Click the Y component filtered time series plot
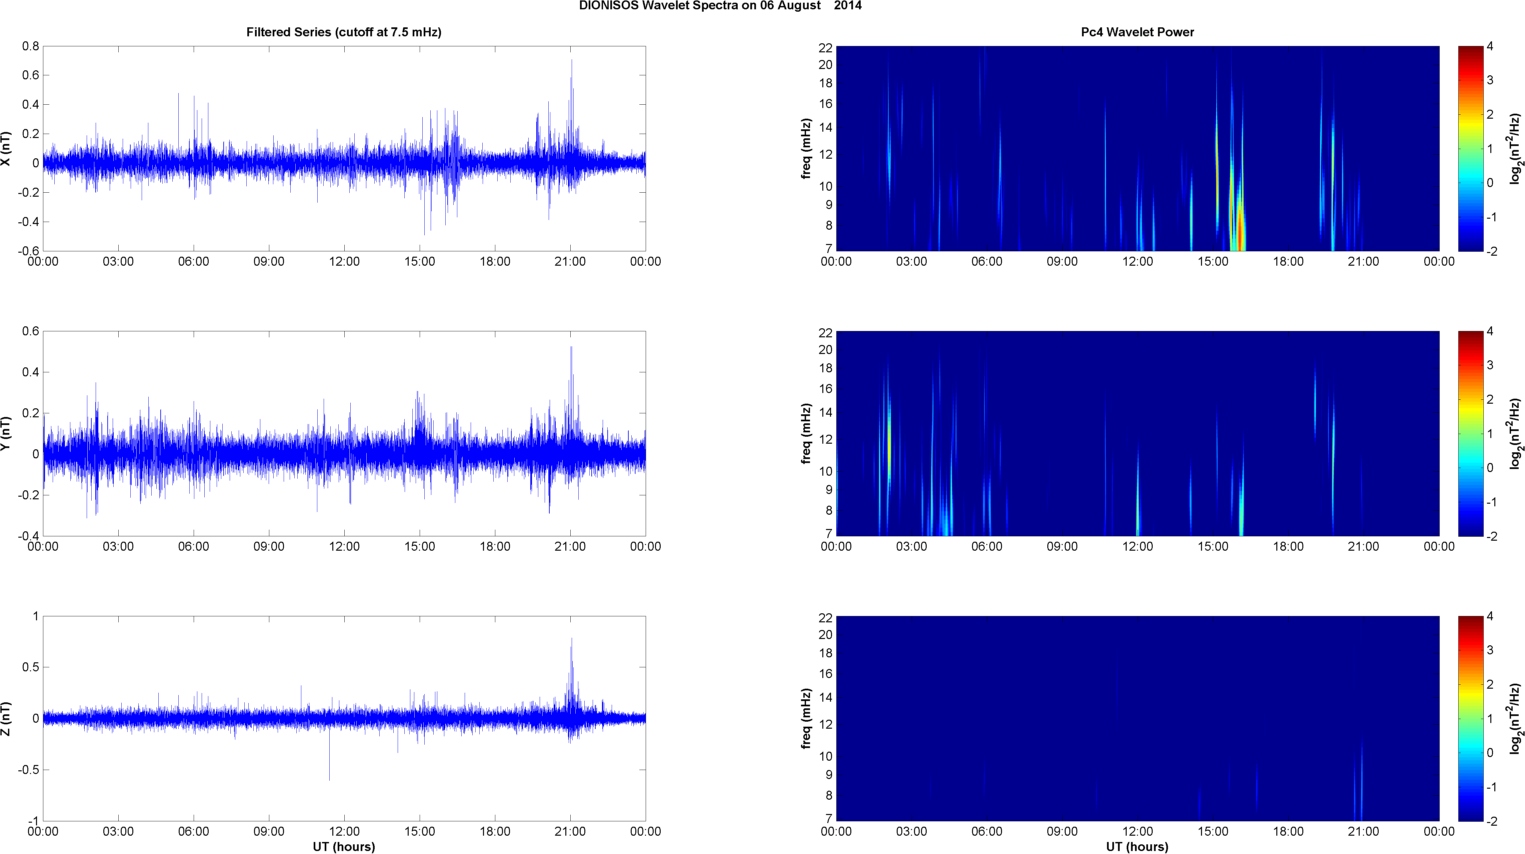The width and height of the screenshot is (1525, 854). click(x=344, y=433)
